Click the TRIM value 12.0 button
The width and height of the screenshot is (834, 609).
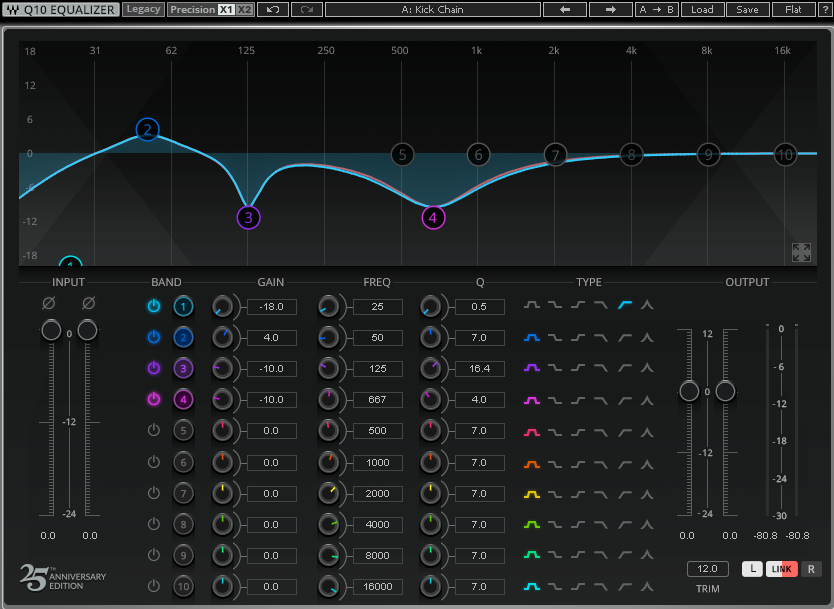click(707, 569)
